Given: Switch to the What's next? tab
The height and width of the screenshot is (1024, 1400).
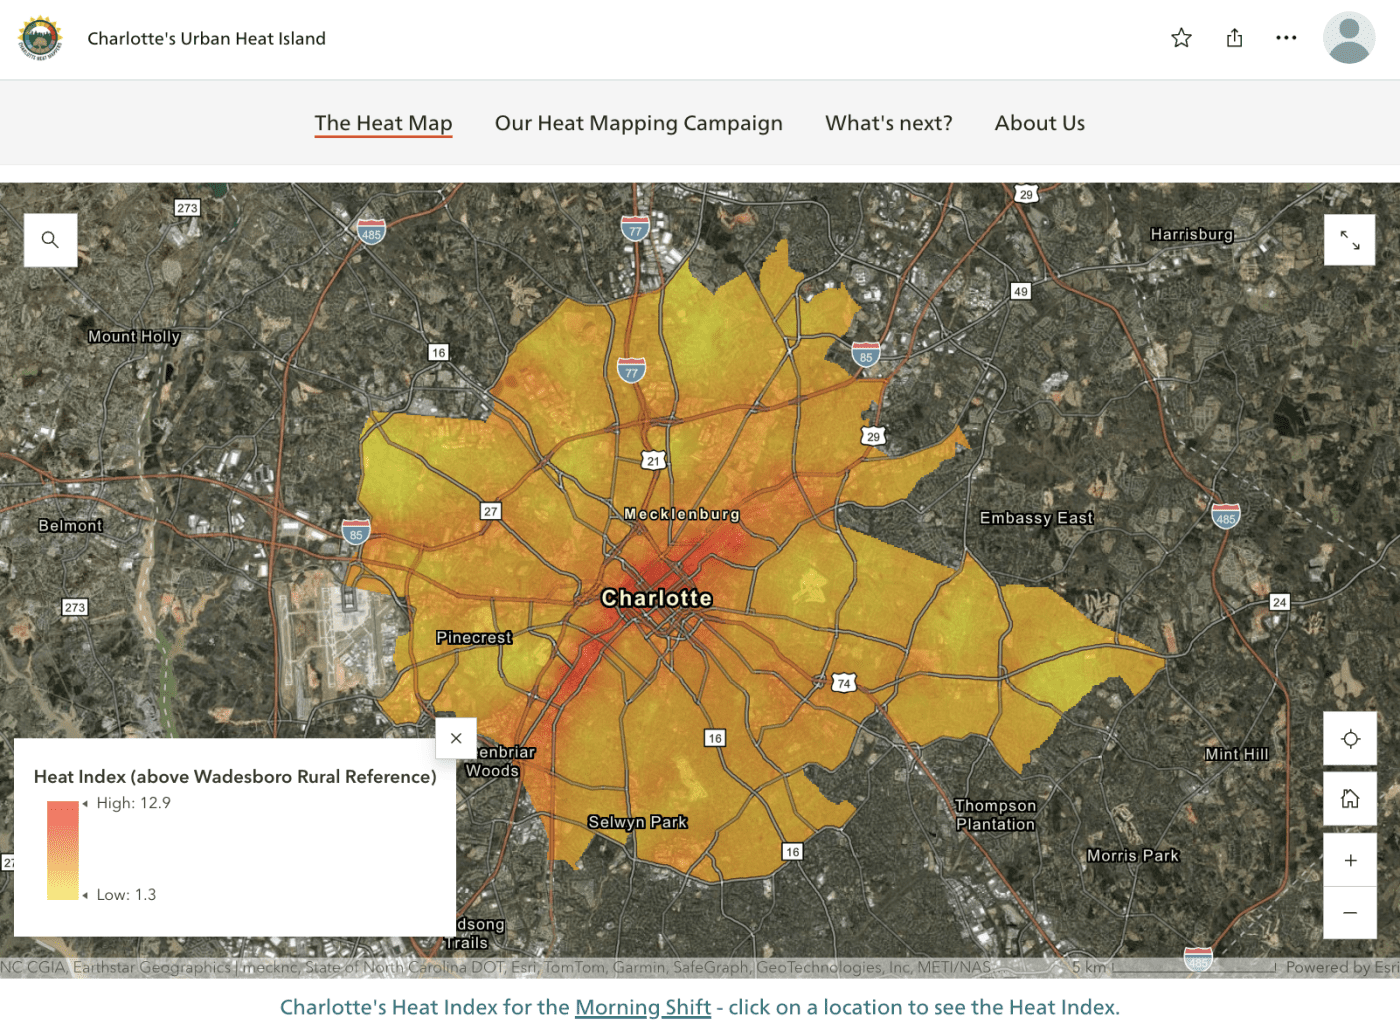Looking at the screenshot, I should pos(888,122).
